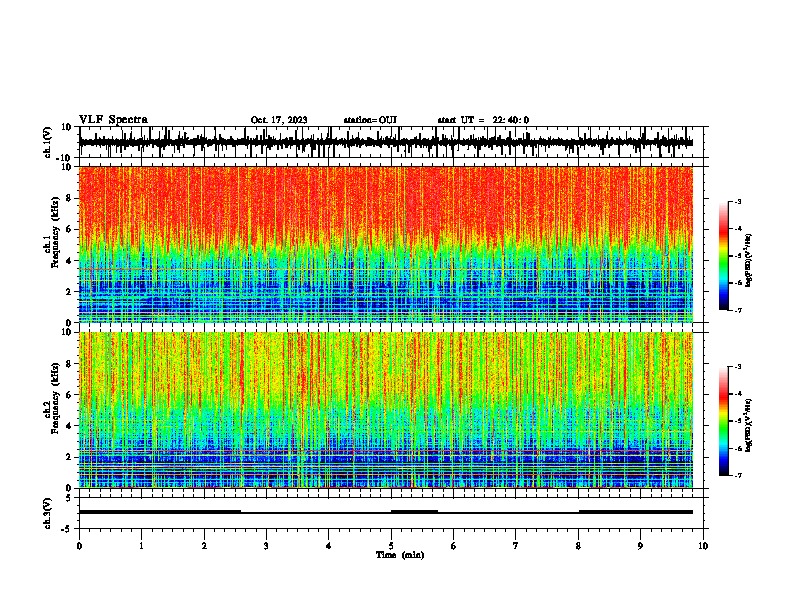
Task: Click the ch.2 spectrogram color bar
Action: click(724, 421)
